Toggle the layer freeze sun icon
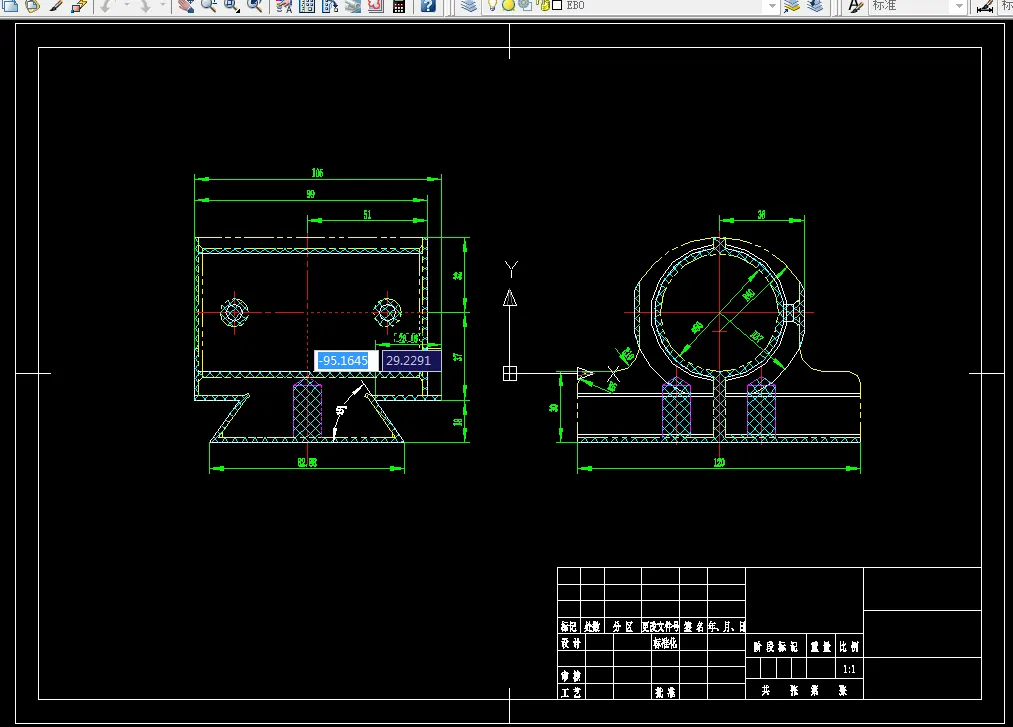This screenshot has height=727, width=1013. [x=508, y=5]
